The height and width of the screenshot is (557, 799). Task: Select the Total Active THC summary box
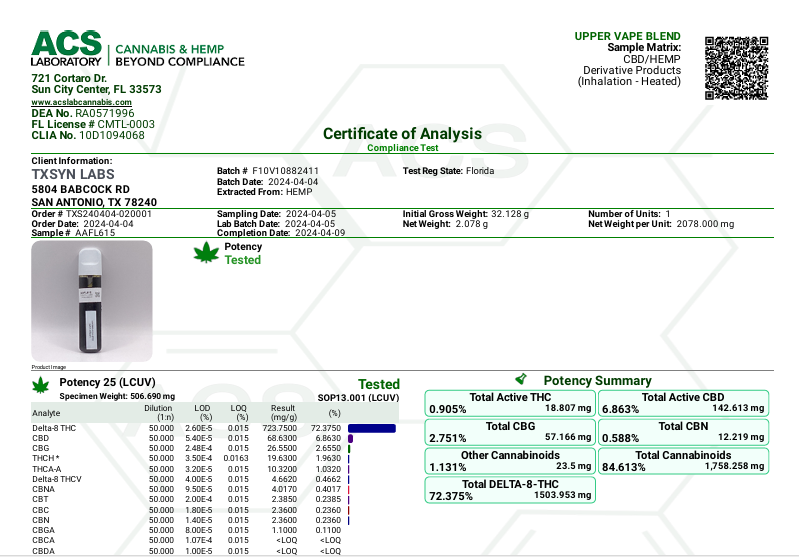pos(510,403)
